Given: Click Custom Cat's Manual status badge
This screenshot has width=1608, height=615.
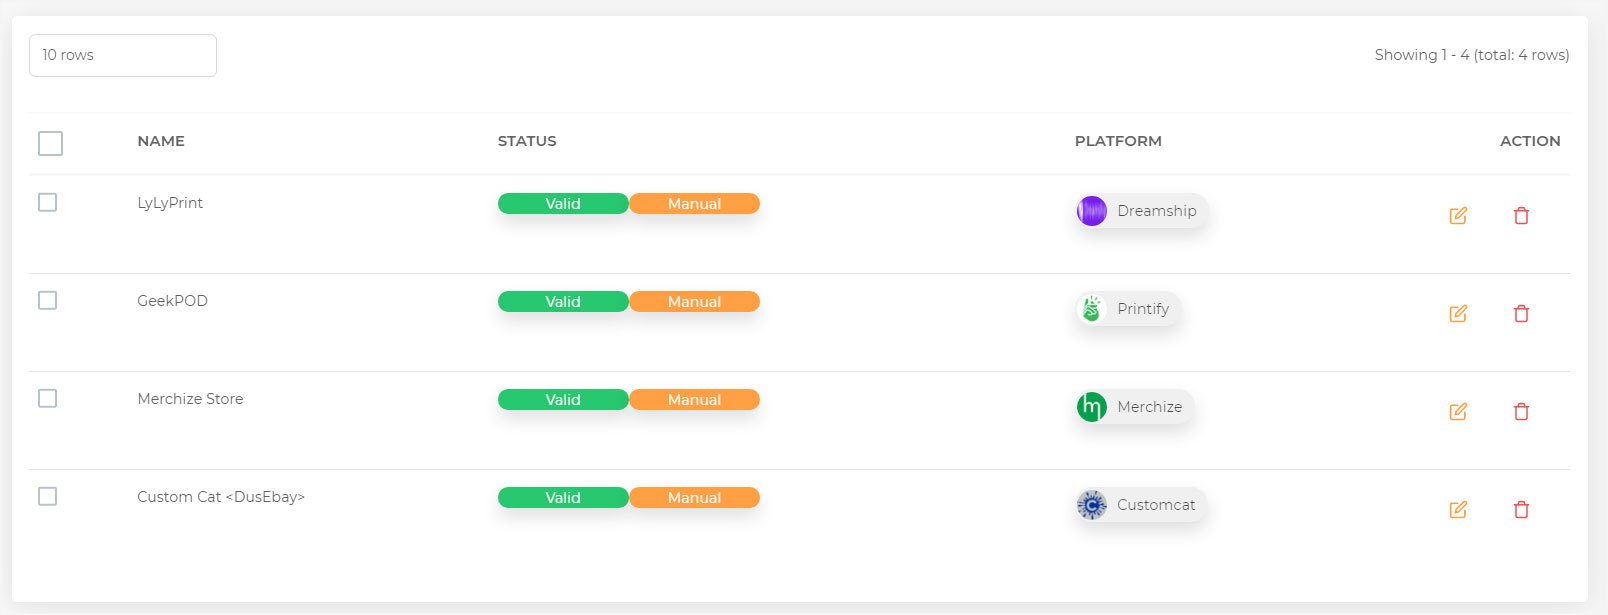Looking at the screenshot, I should pos(694,498).
